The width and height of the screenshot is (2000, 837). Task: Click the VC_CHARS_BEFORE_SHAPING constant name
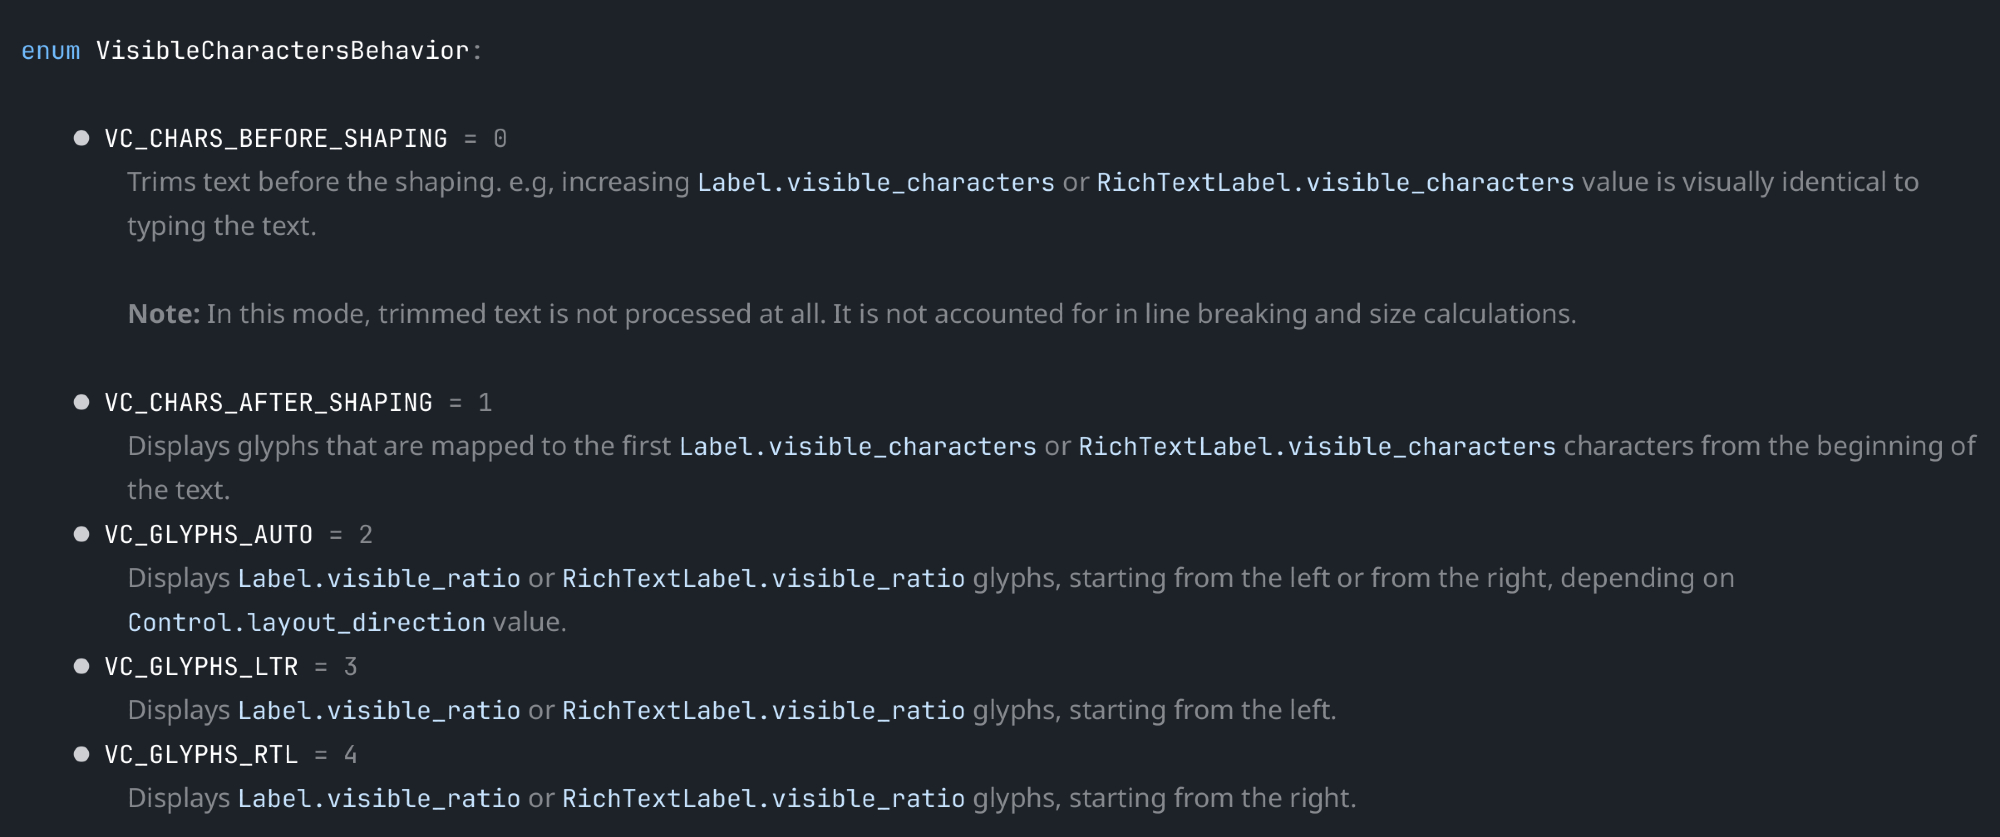(x=276, y=139)
